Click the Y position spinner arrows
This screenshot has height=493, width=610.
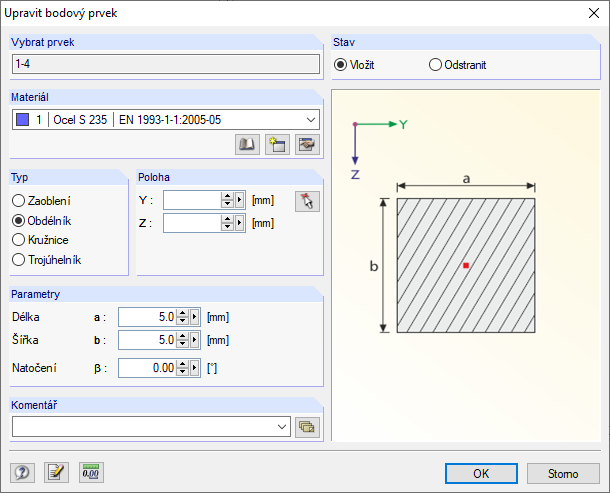click(x=227, y=200)
